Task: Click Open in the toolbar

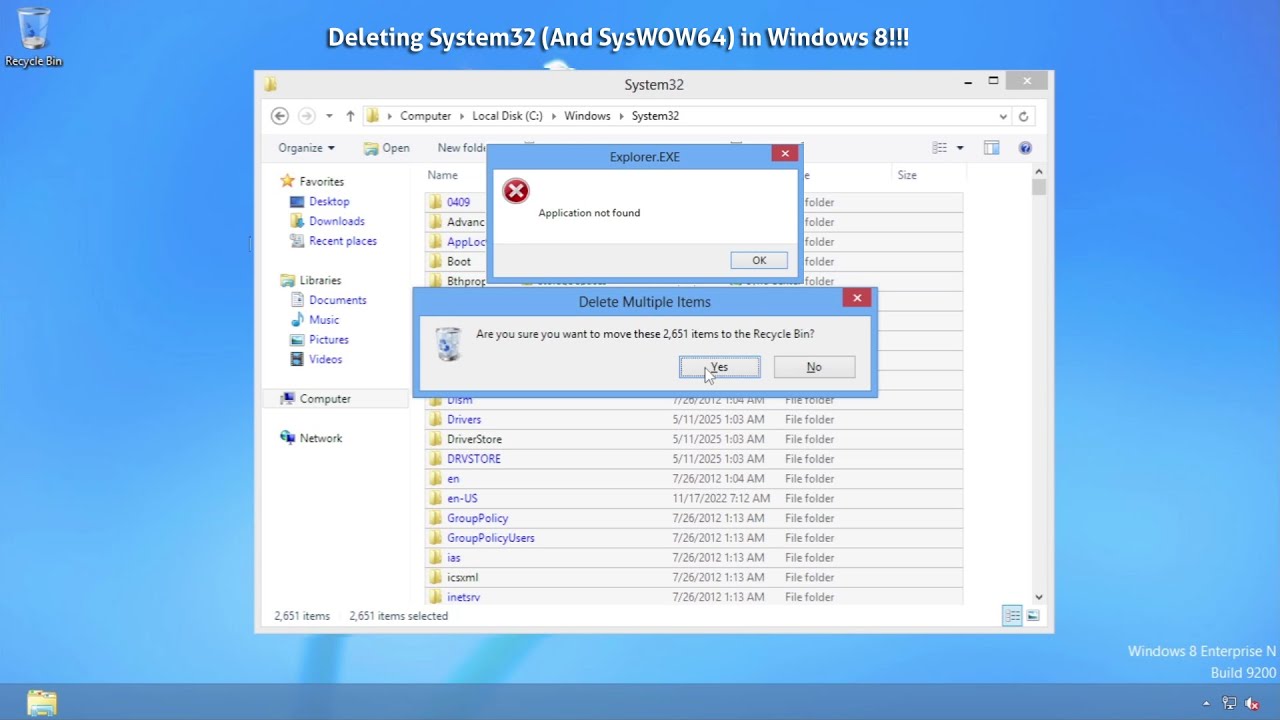Action: pyautogui.click(x=386, y=148)
